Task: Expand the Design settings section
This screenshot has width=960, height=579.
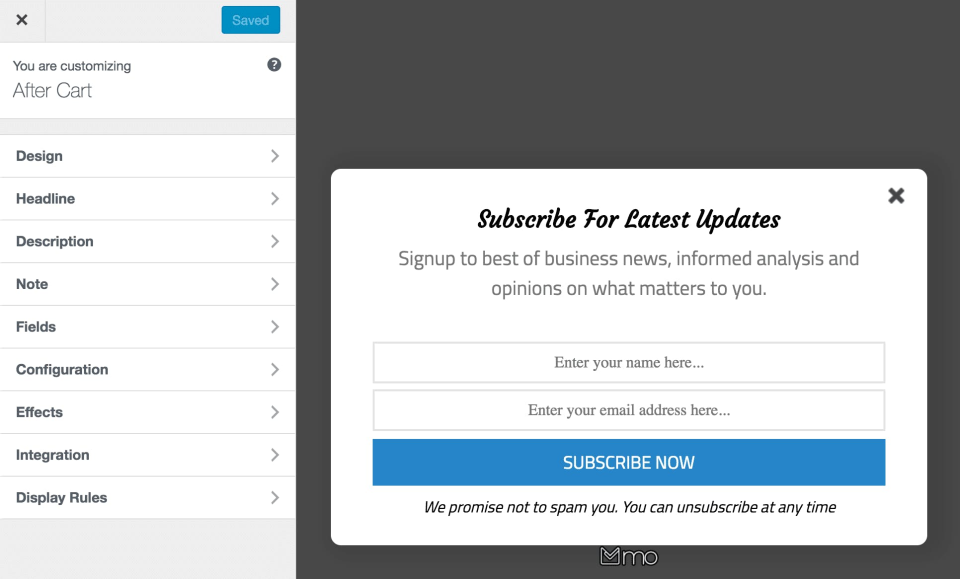Action: pos(148,156)
